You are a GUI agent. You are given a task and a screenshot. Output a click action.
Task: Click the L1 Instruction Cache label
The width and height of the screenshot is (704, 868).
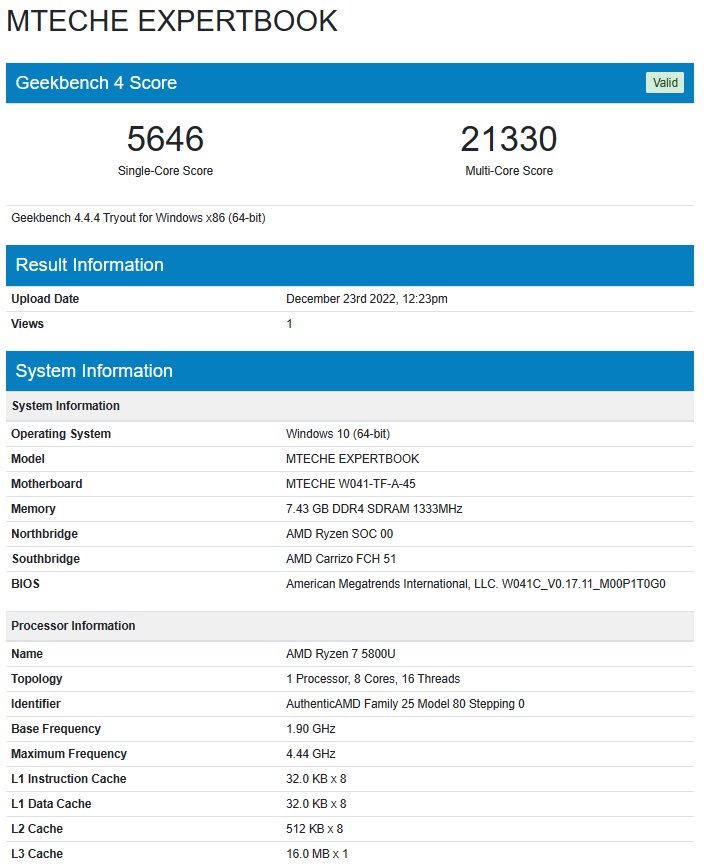click(69, 779)
